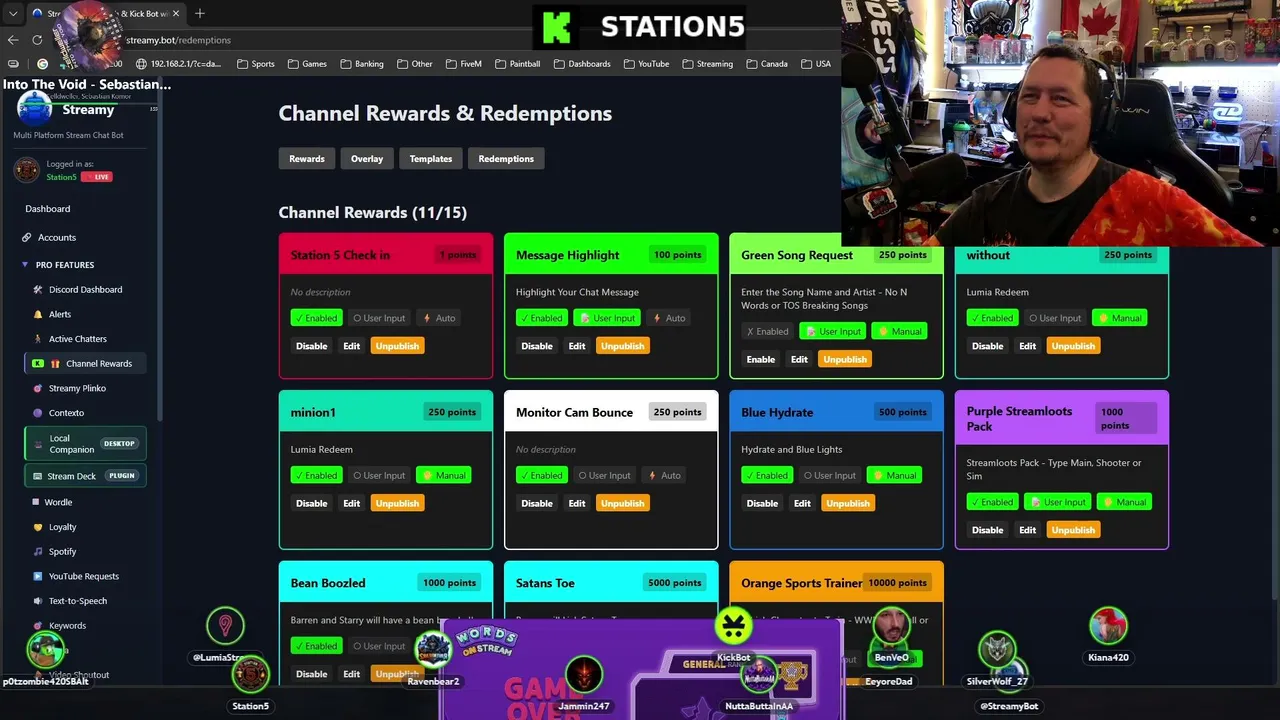Toggle Enabled on Station 5 Check in
Screen dimensions: 1280x720
click(x=315, y=318)
